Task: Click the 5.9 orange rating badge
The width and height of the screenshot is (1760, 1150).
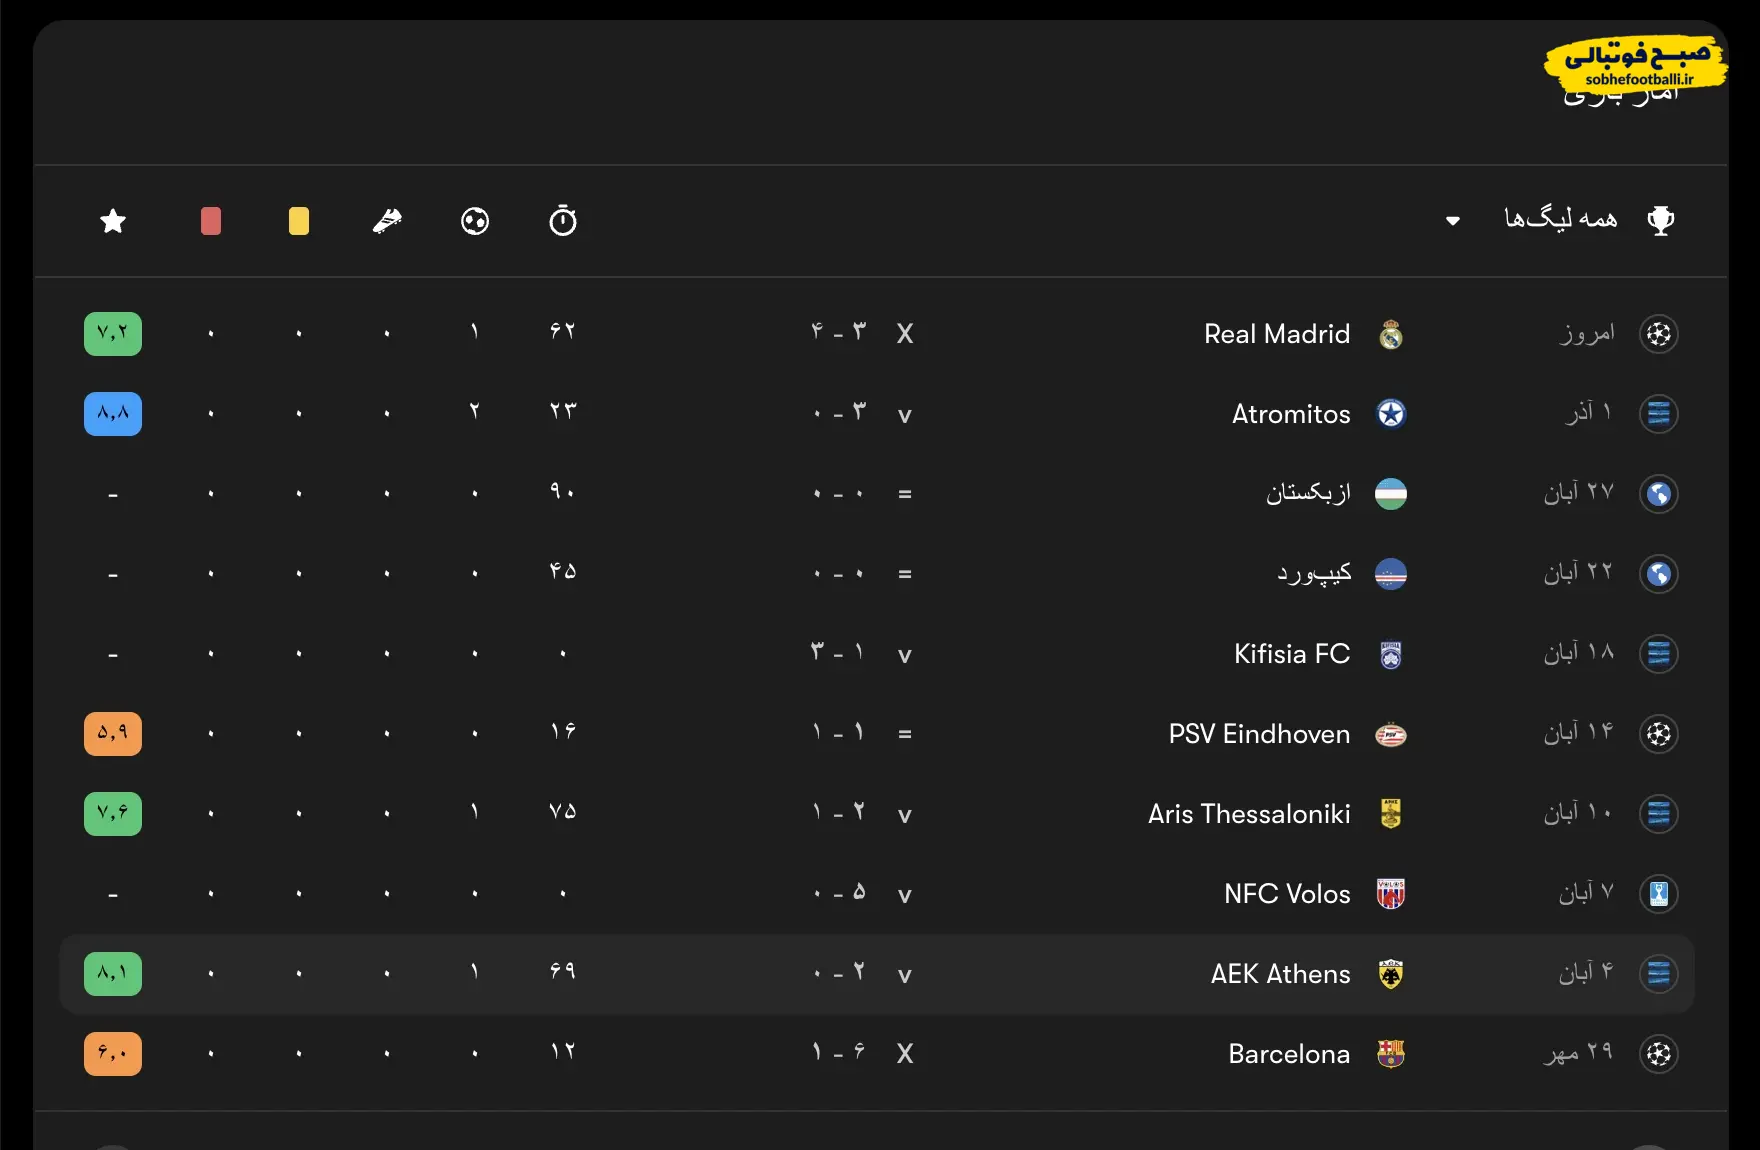Action: [113, 734]
